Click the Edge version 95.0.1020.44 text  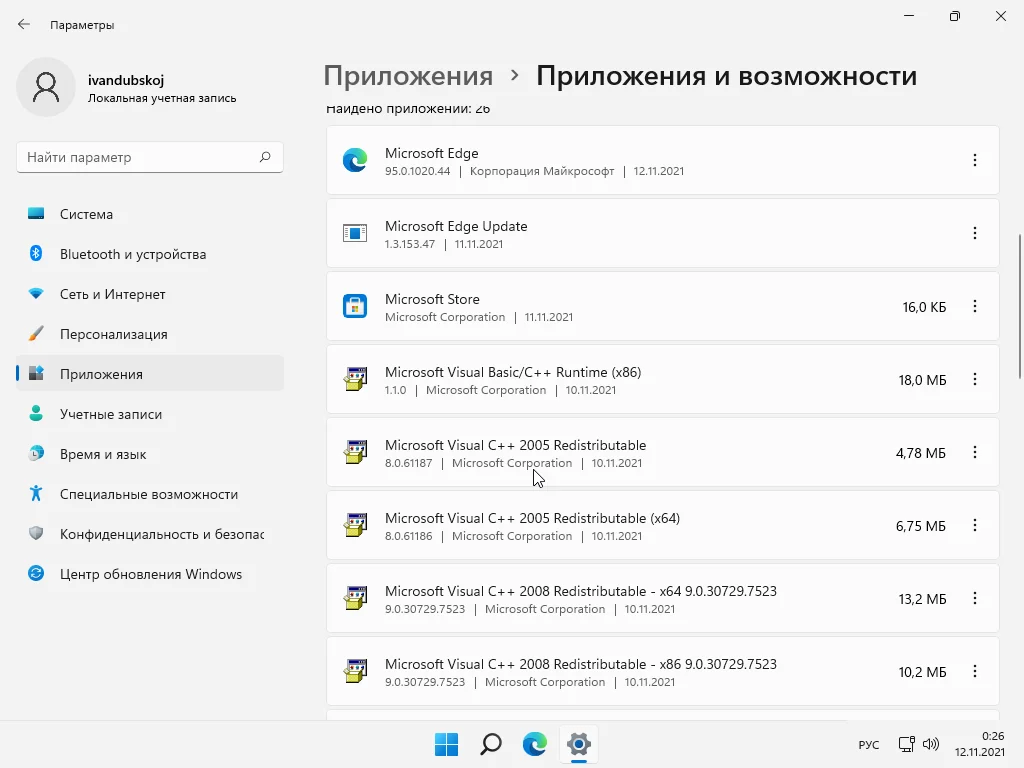click(x=417, y=171)
